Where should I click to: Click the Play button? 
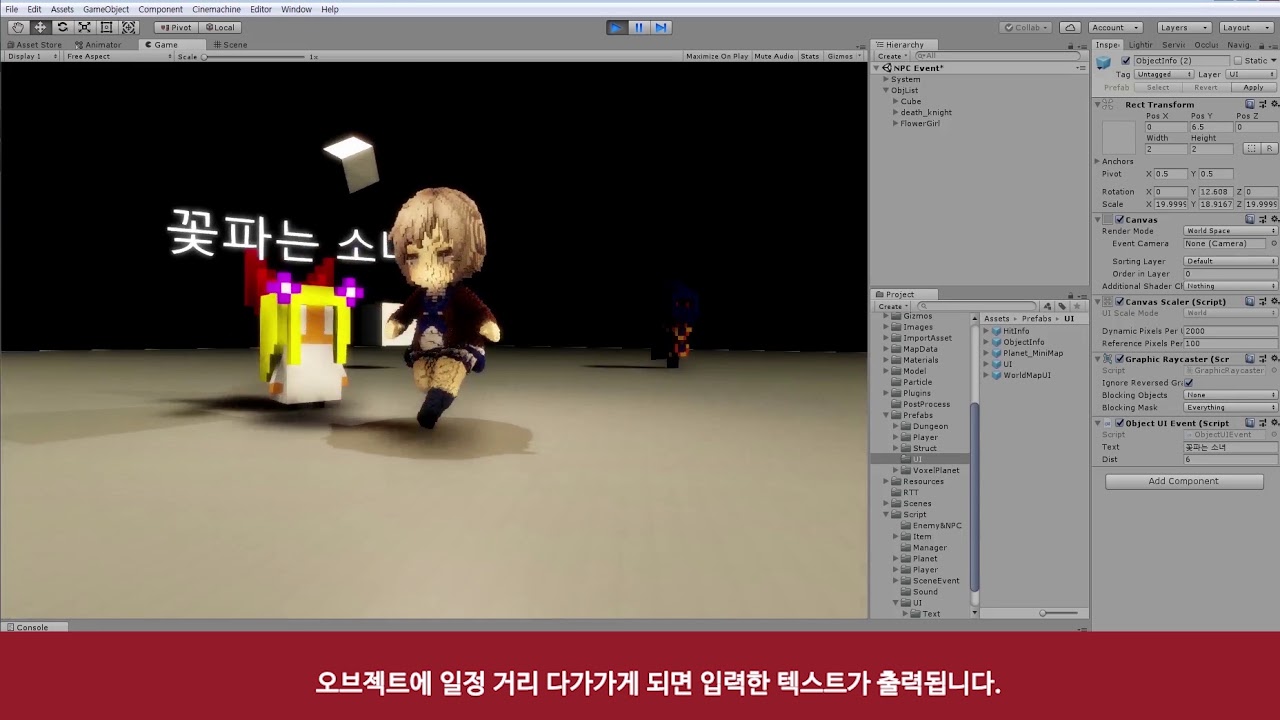pyautogui.click(x=617, y=28)
